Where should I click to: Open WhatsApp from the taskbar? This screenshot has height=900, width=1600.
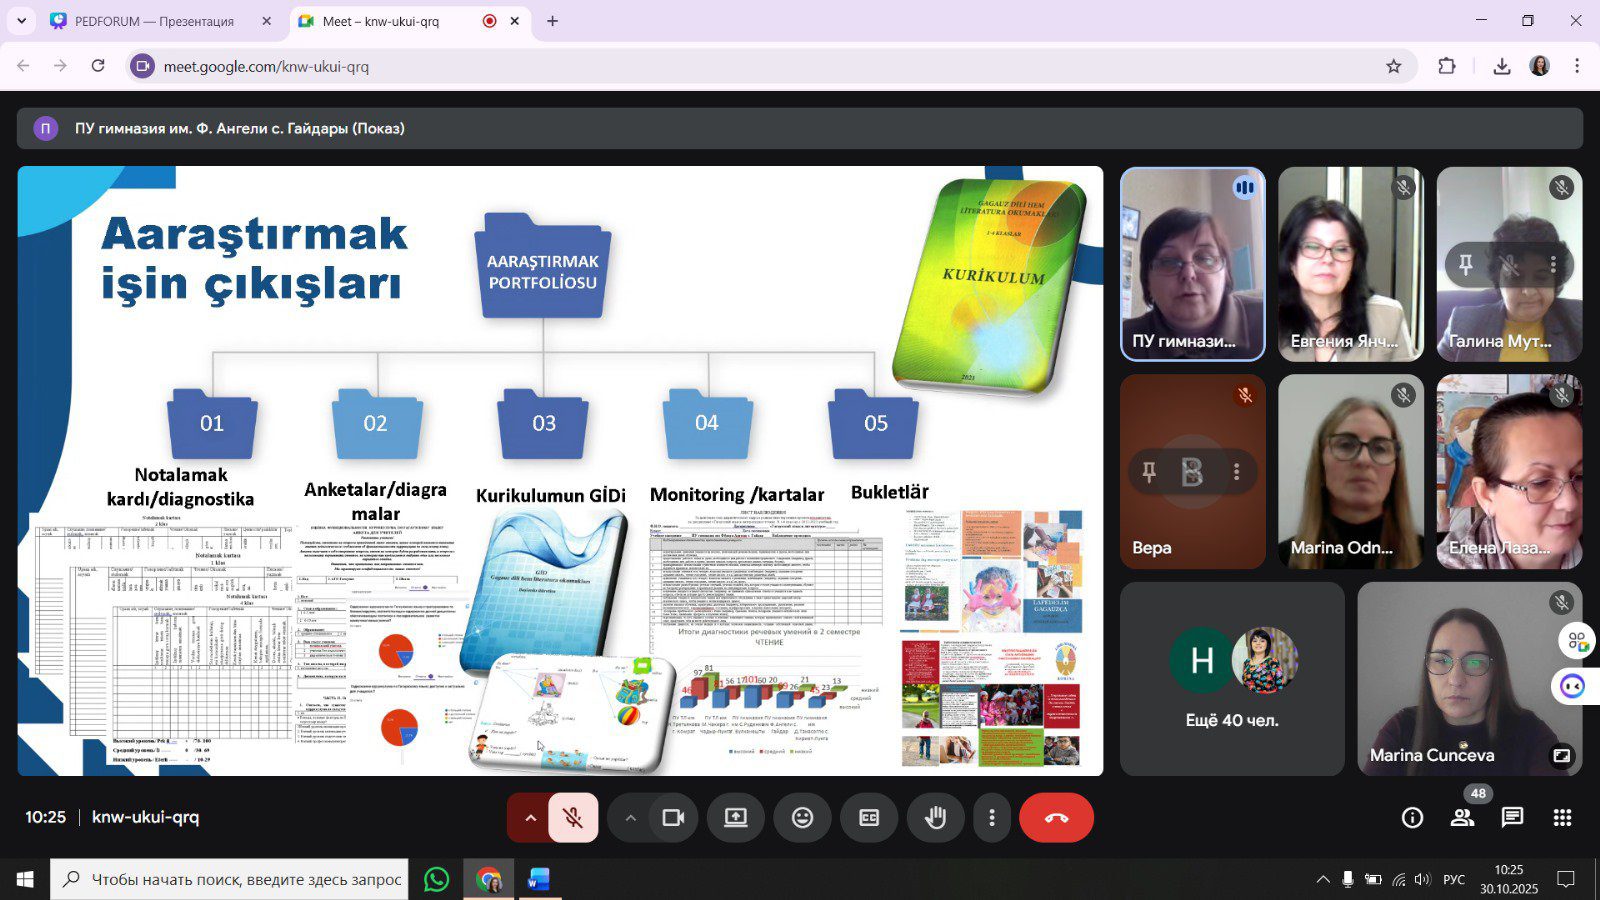(x=437, y=880)
